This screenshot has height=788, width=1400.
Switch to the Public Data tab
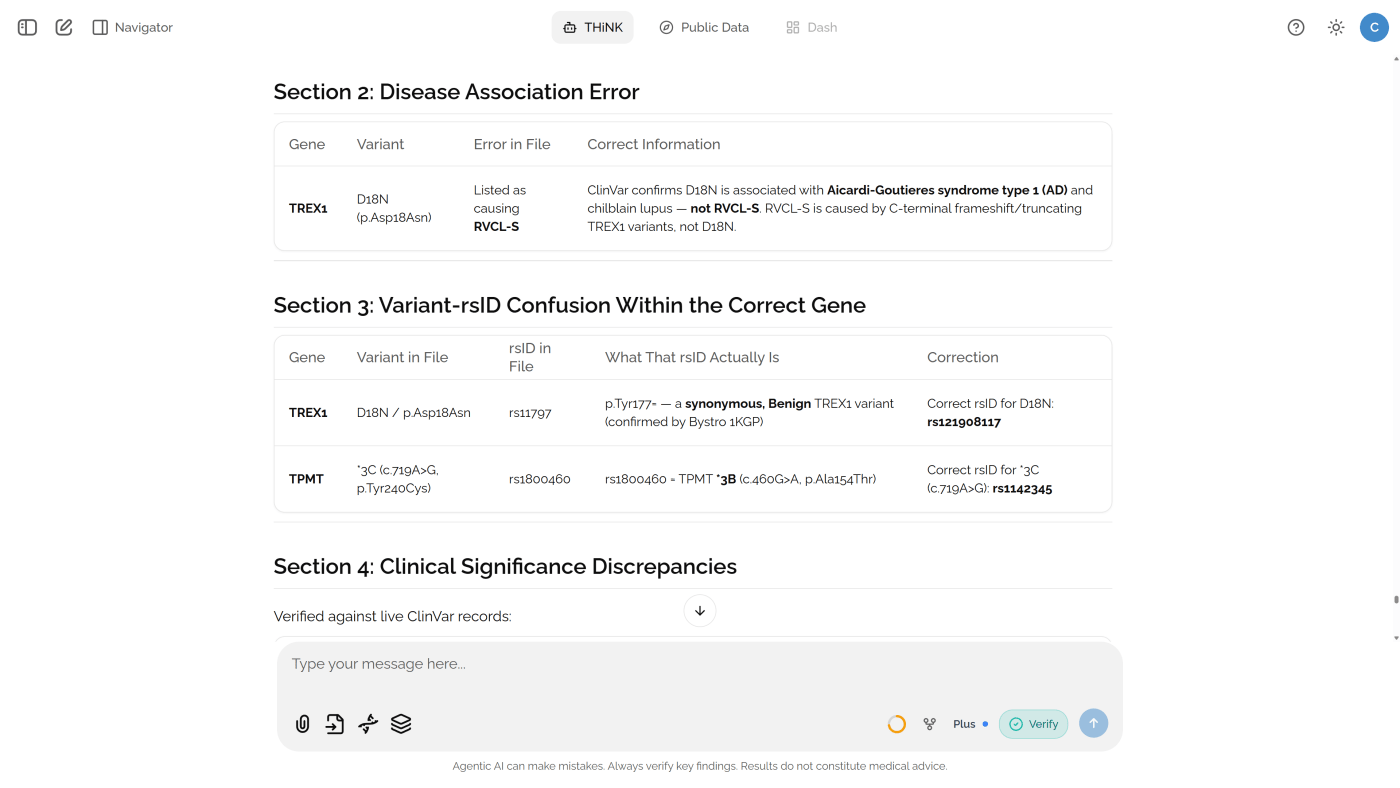[x=704, y=27]
